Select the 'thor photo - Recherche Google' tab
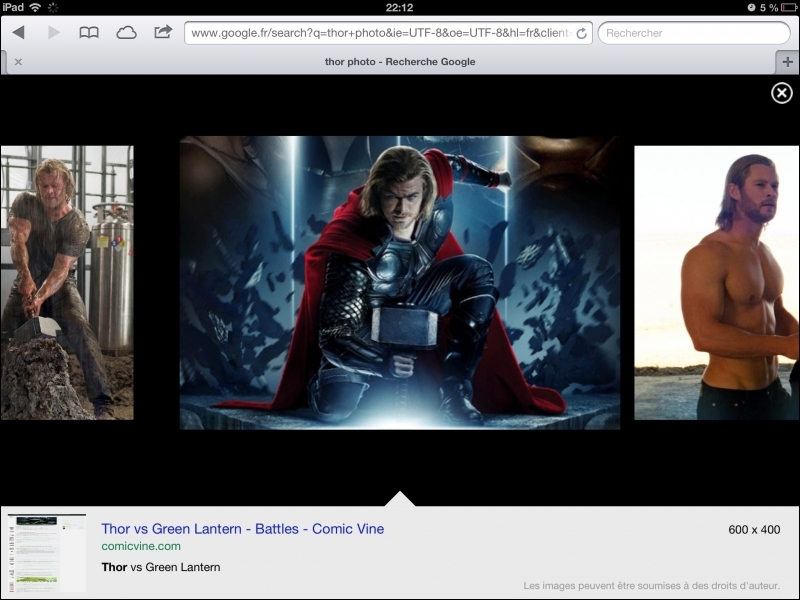 pos(400,62)
